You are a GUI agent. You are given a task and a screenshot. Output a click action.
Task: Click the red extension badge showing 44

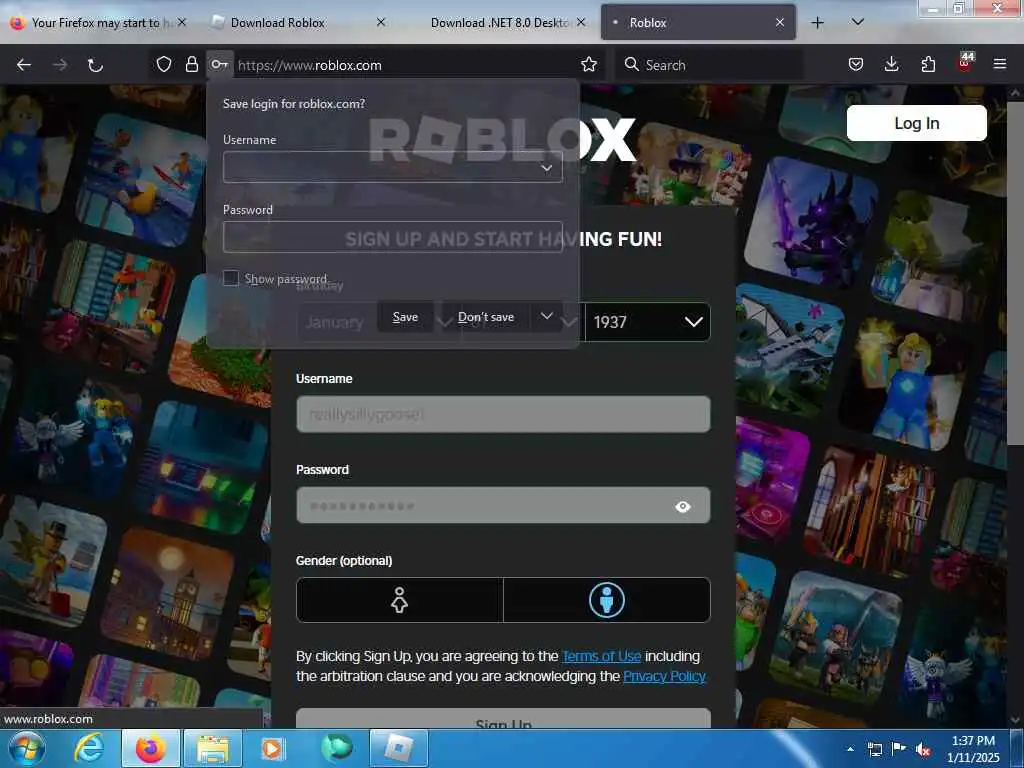click(965, 61)
